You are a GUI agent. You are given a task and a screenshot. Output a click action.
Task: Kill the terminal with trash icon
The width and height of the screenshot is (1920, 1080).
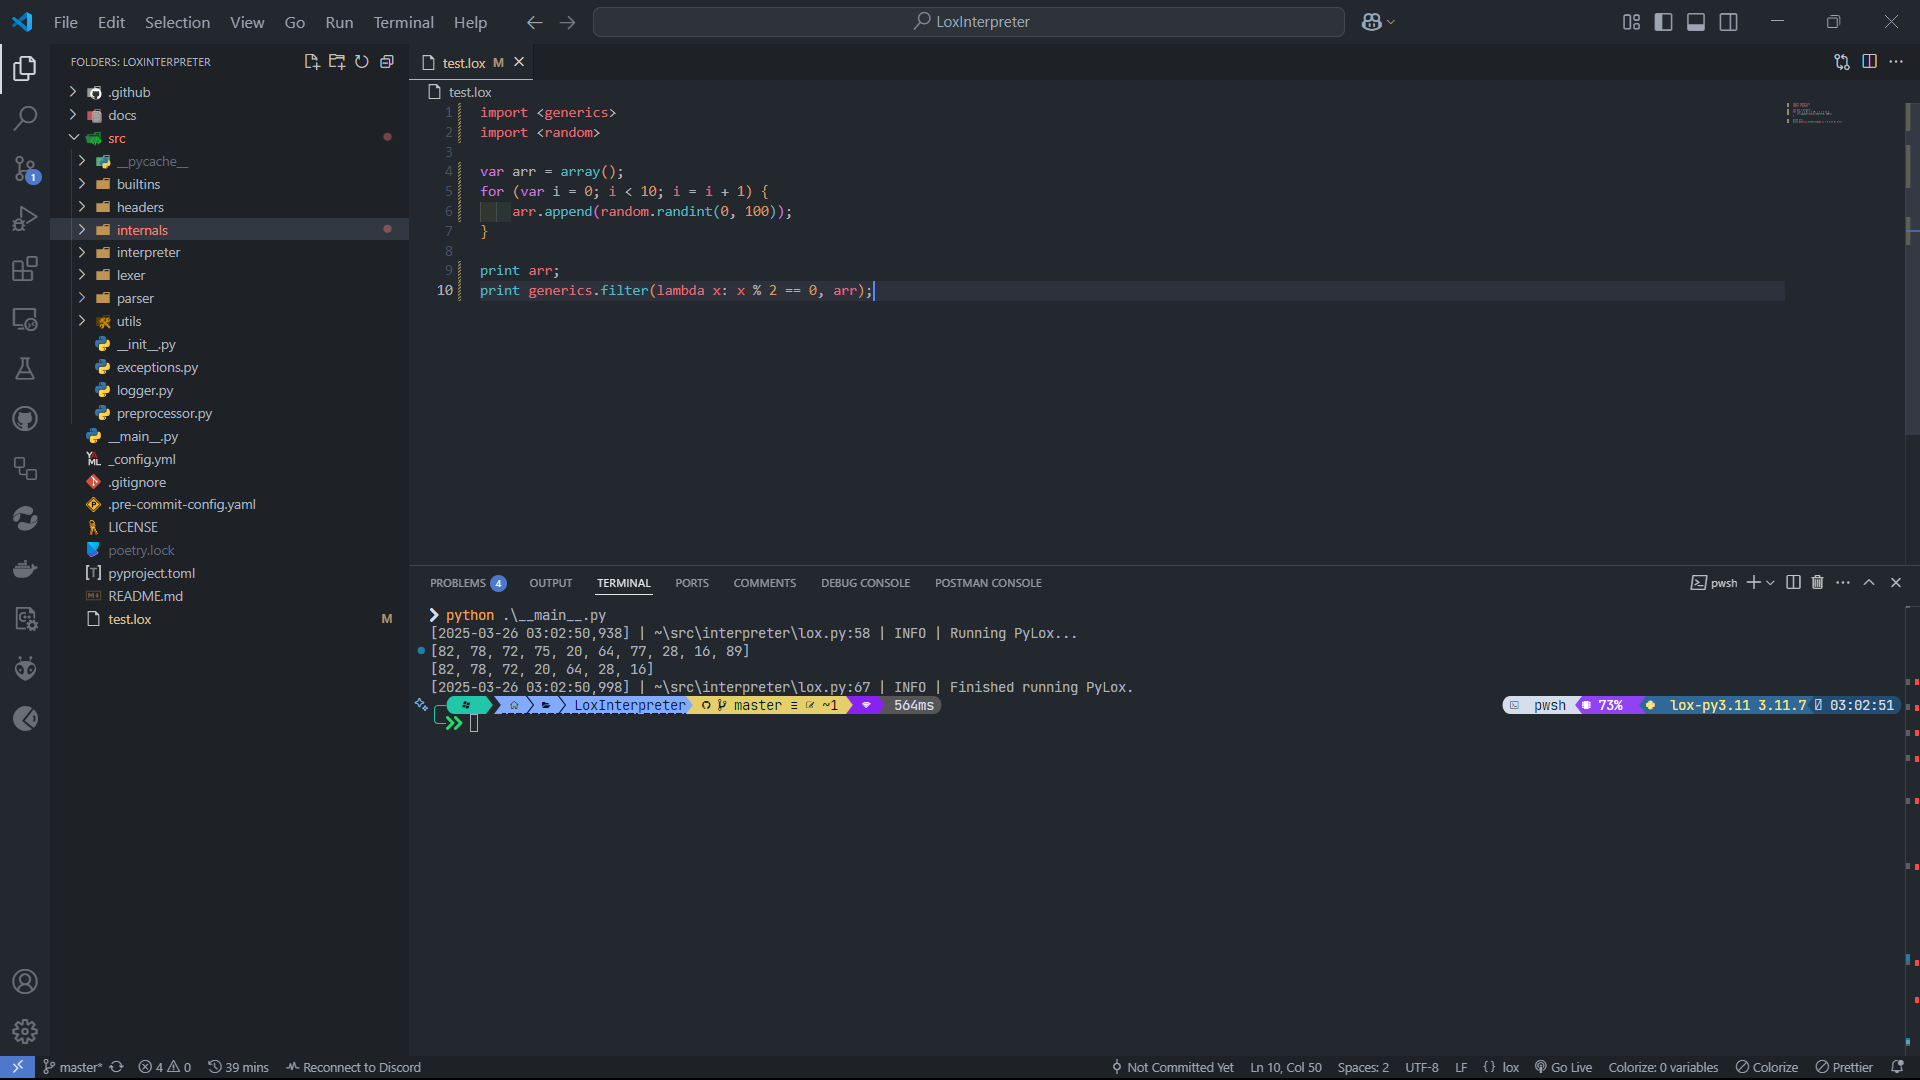(x=1818, y=583)
